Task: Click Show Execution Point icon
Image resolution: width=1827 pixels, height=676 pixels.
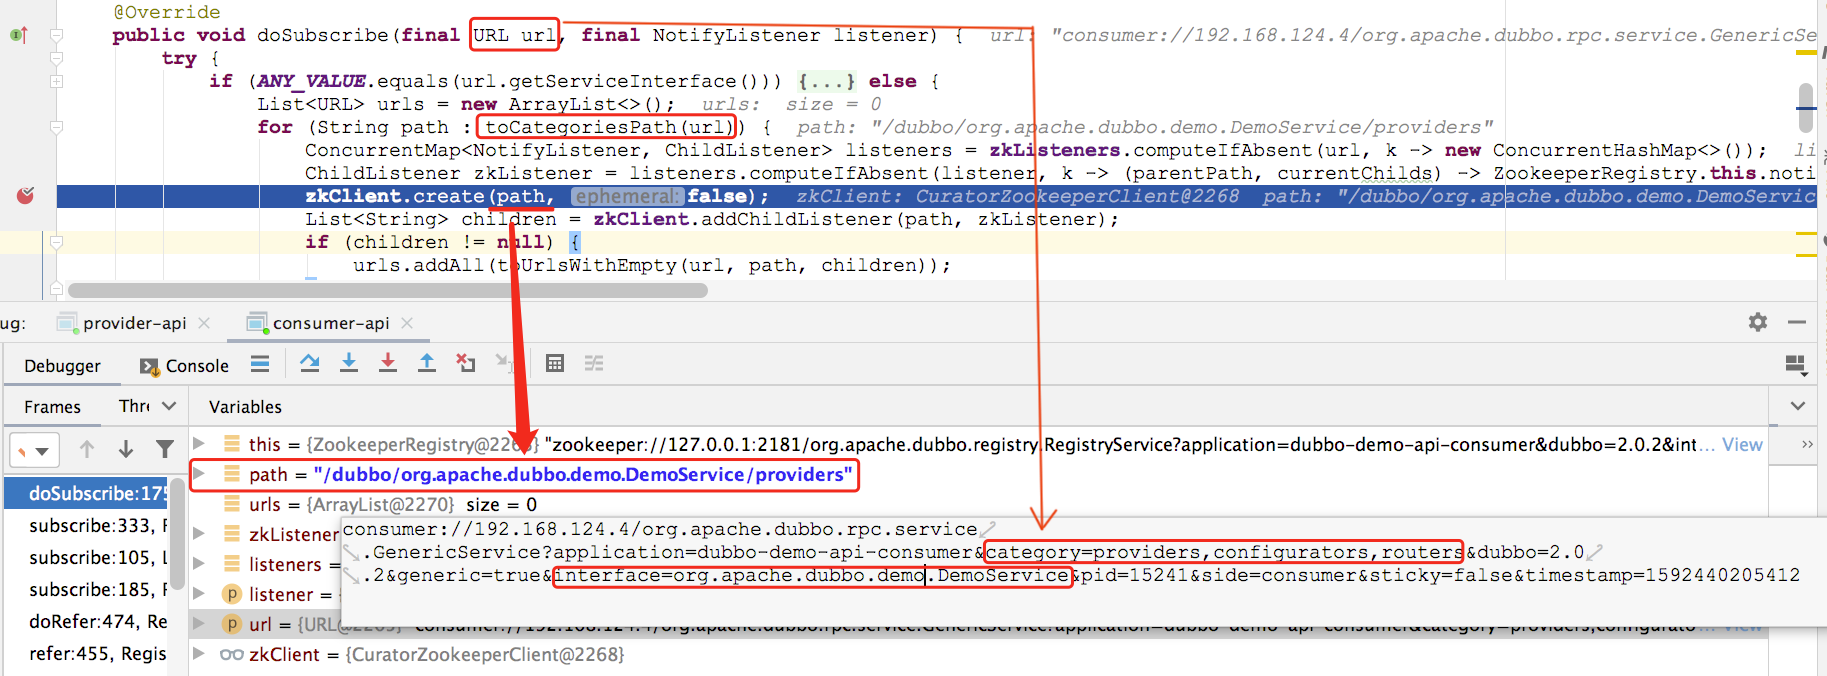Action: click(260, 364)
